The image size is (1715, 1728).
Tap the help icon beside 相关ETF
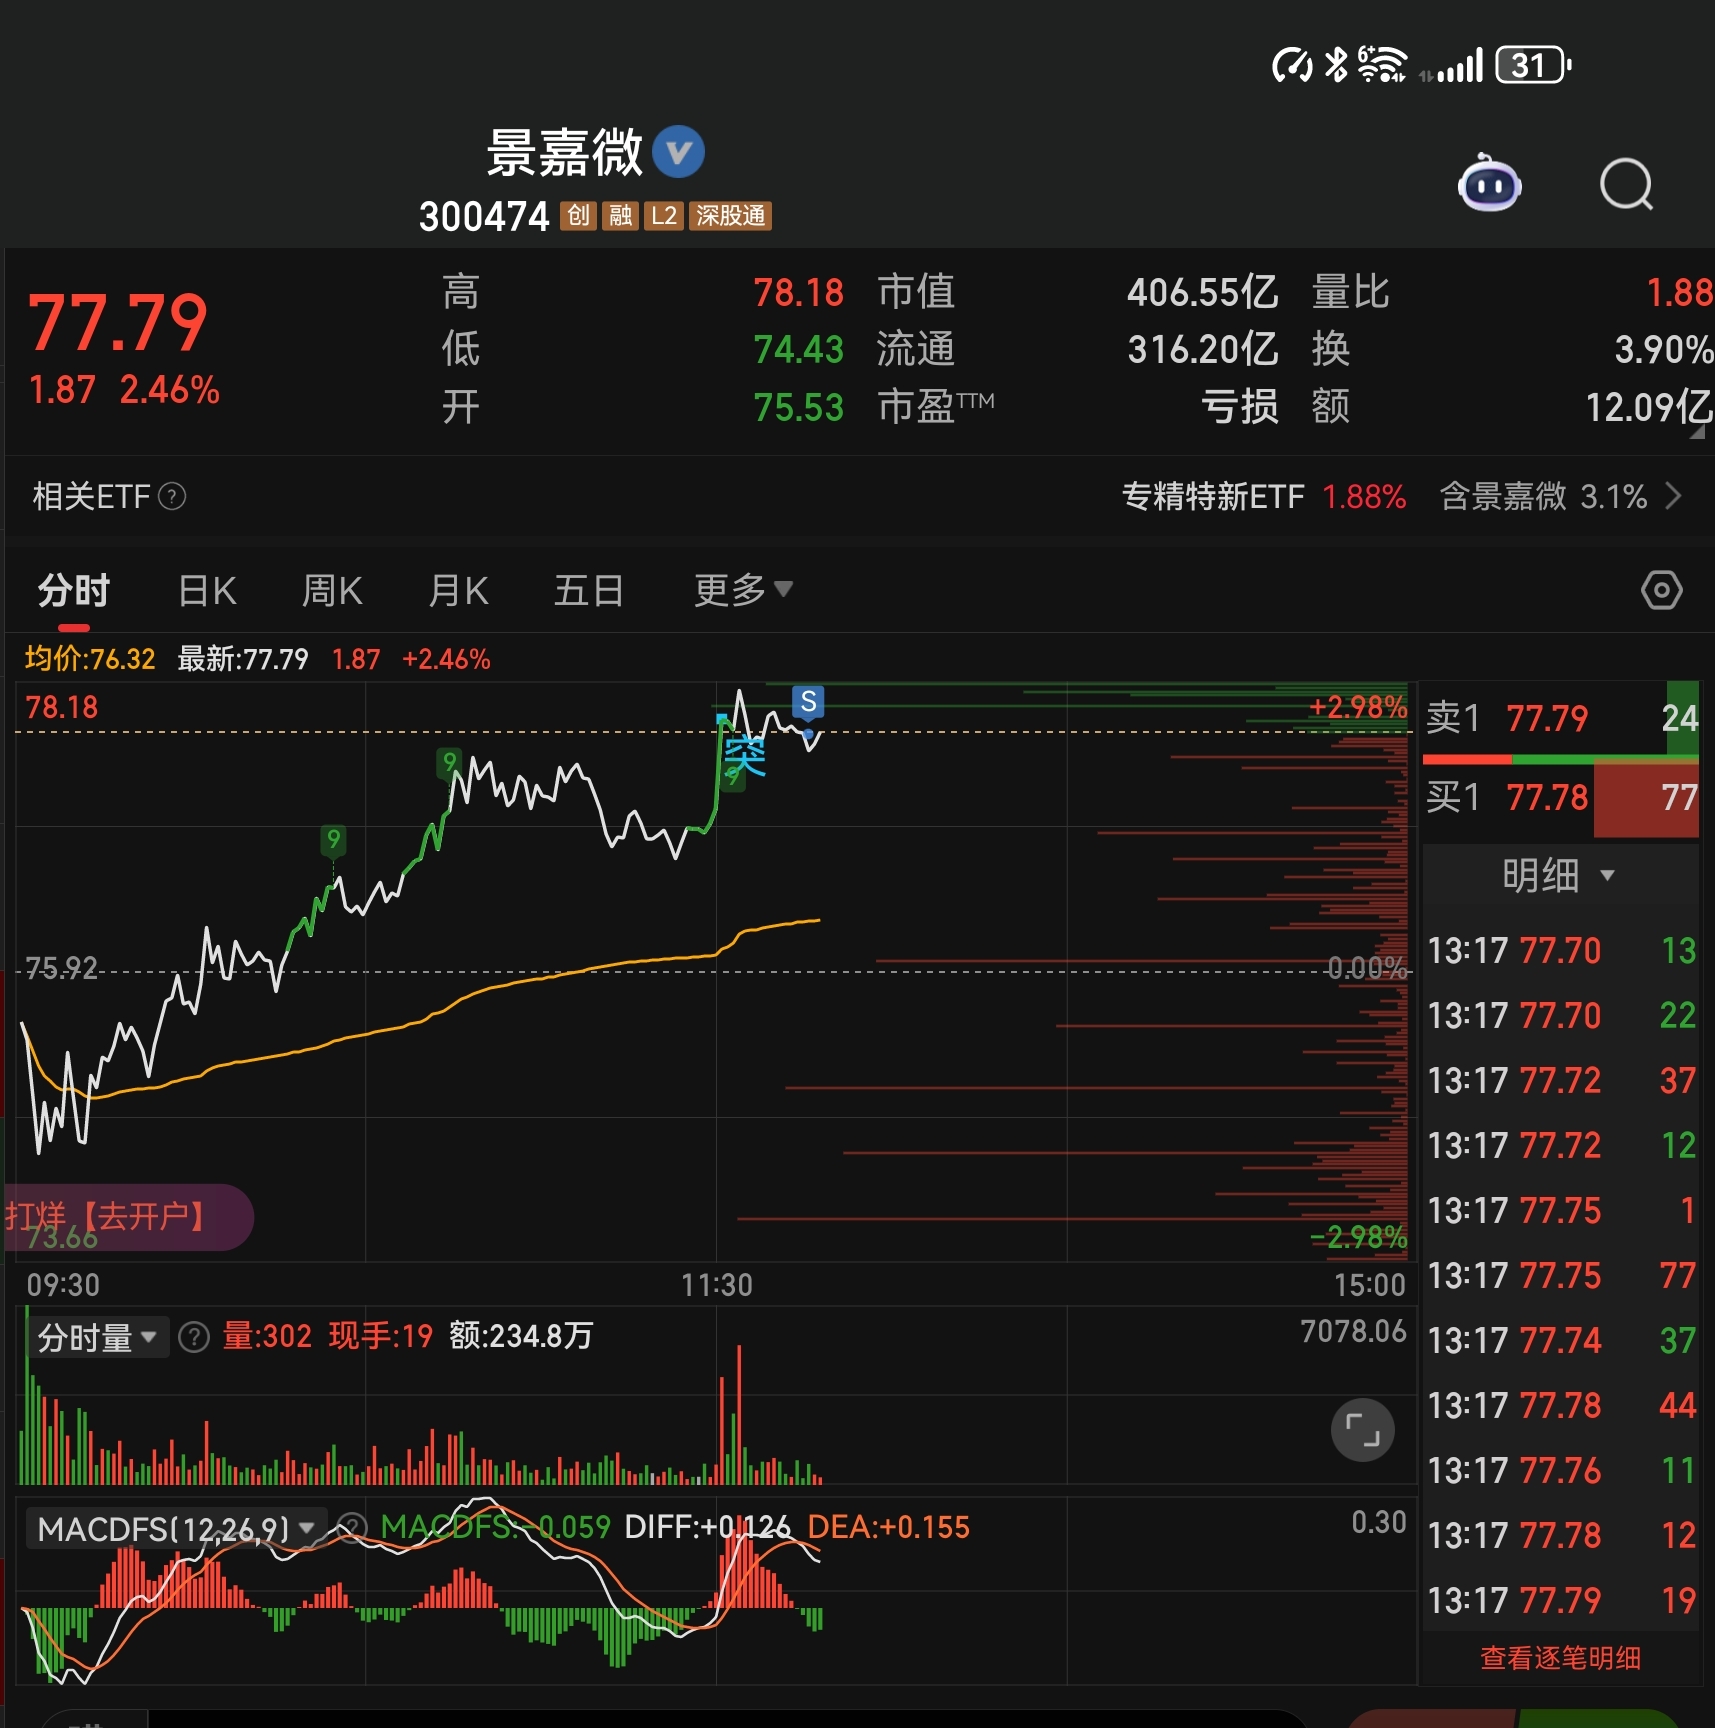(172, 496)
